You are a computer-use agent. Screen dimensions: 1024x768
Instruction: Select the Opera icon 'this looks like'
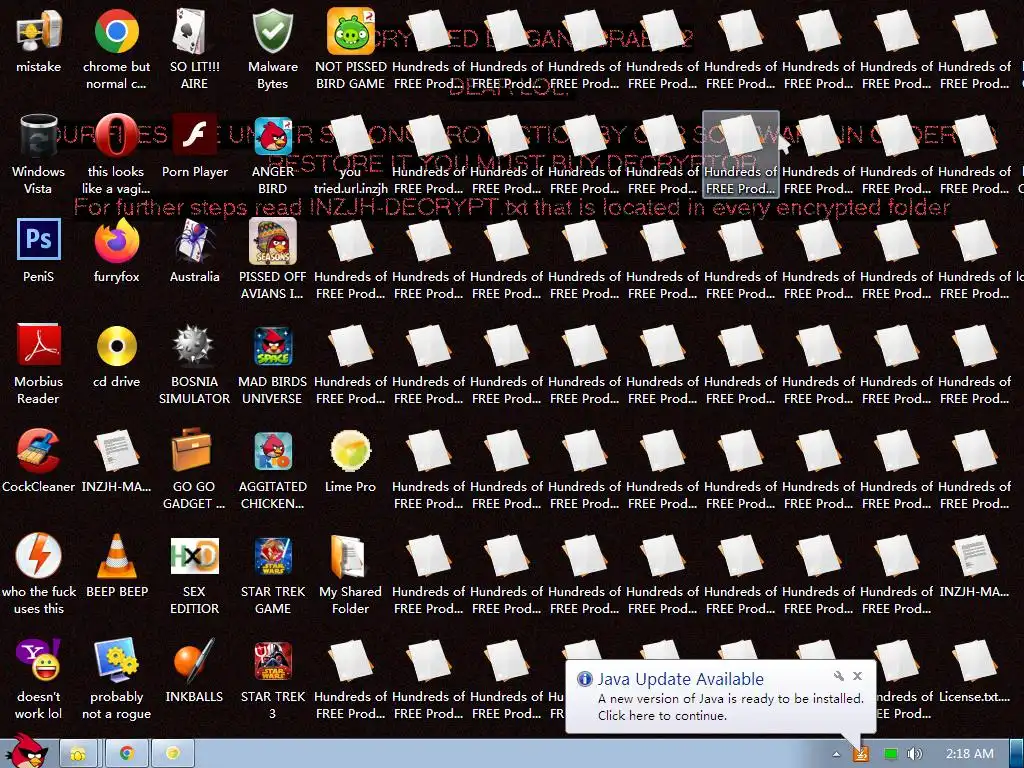116,136
